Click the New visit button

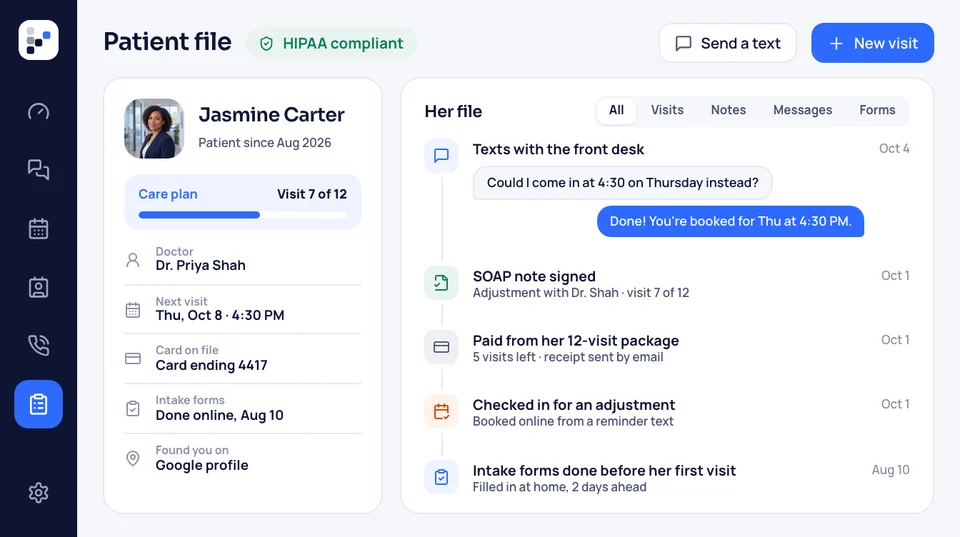tap(872, 43)
